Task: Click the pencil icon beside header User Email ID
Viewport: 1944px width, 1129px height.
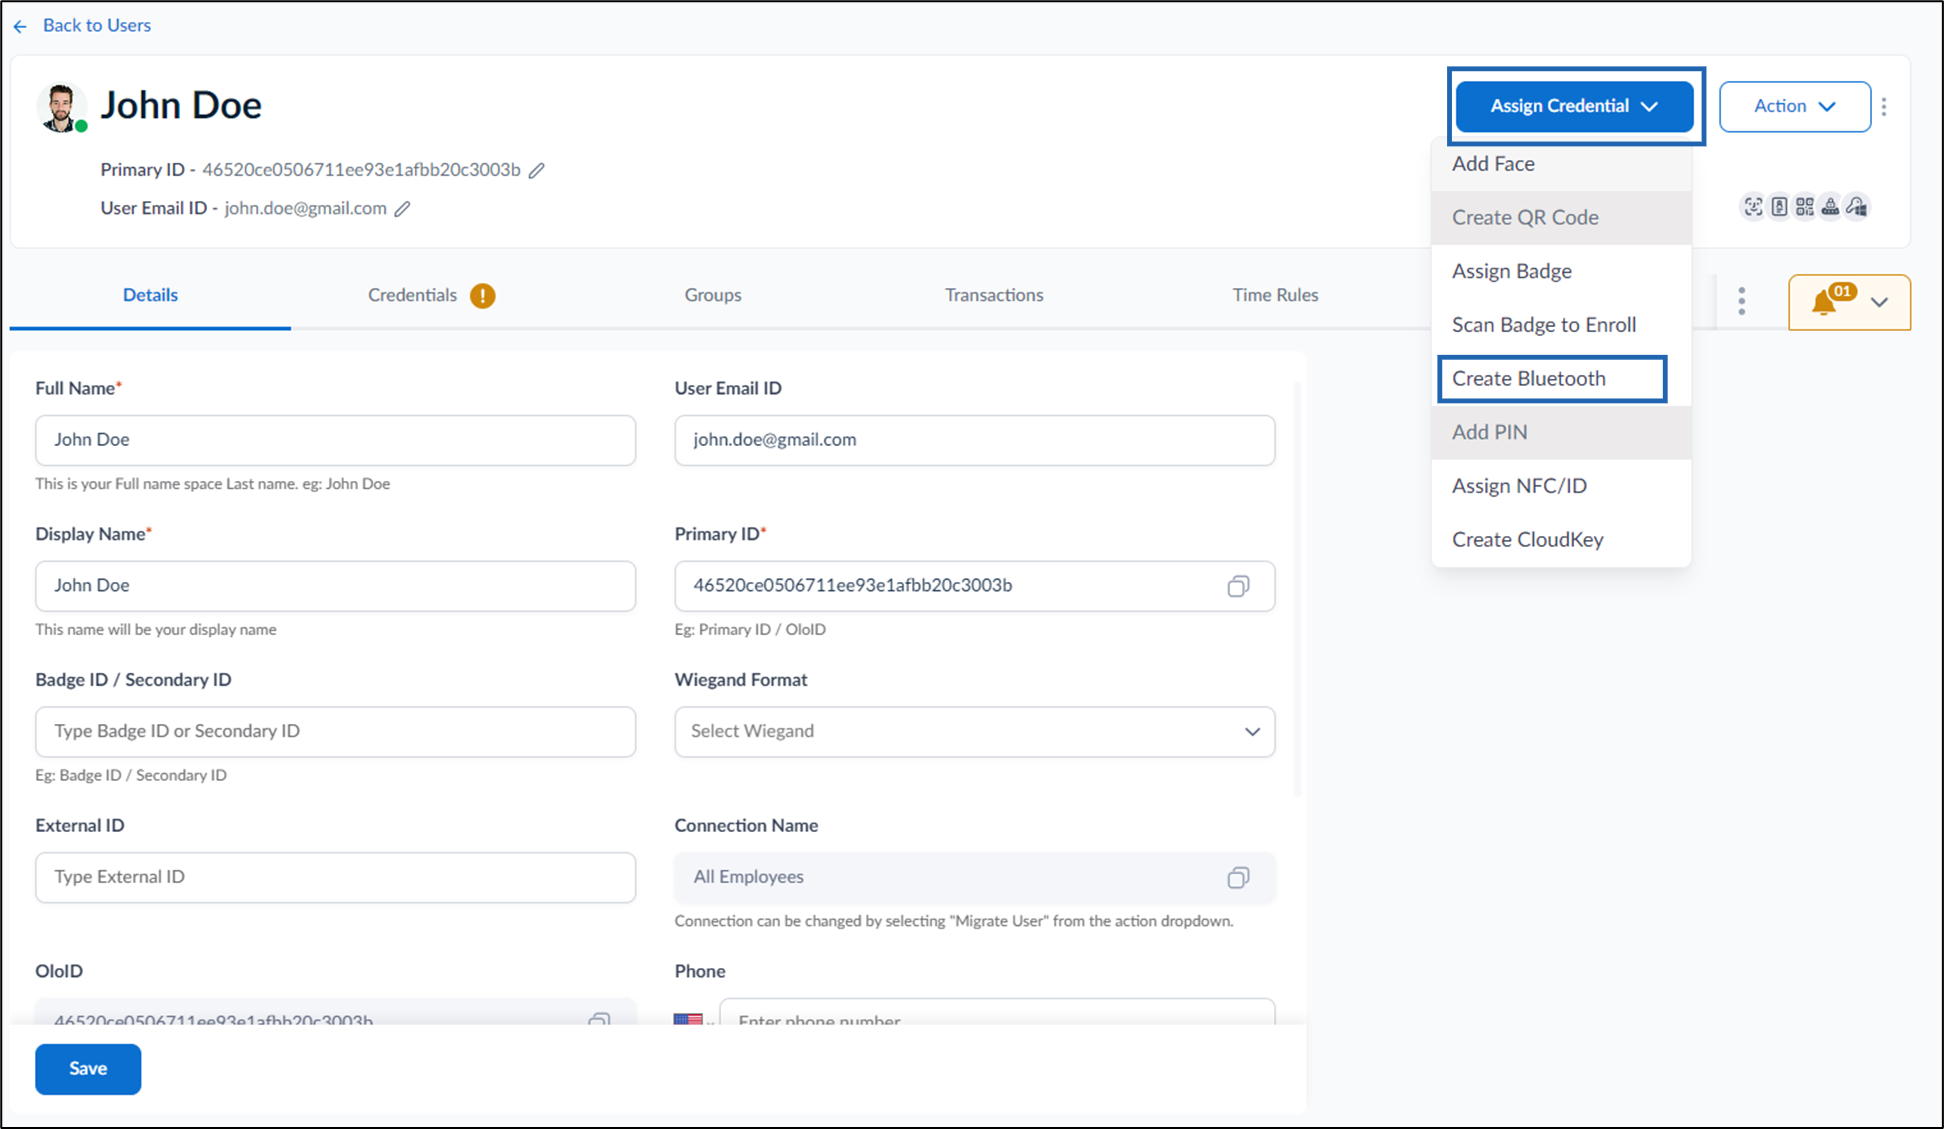Action: tap(402, 209)
